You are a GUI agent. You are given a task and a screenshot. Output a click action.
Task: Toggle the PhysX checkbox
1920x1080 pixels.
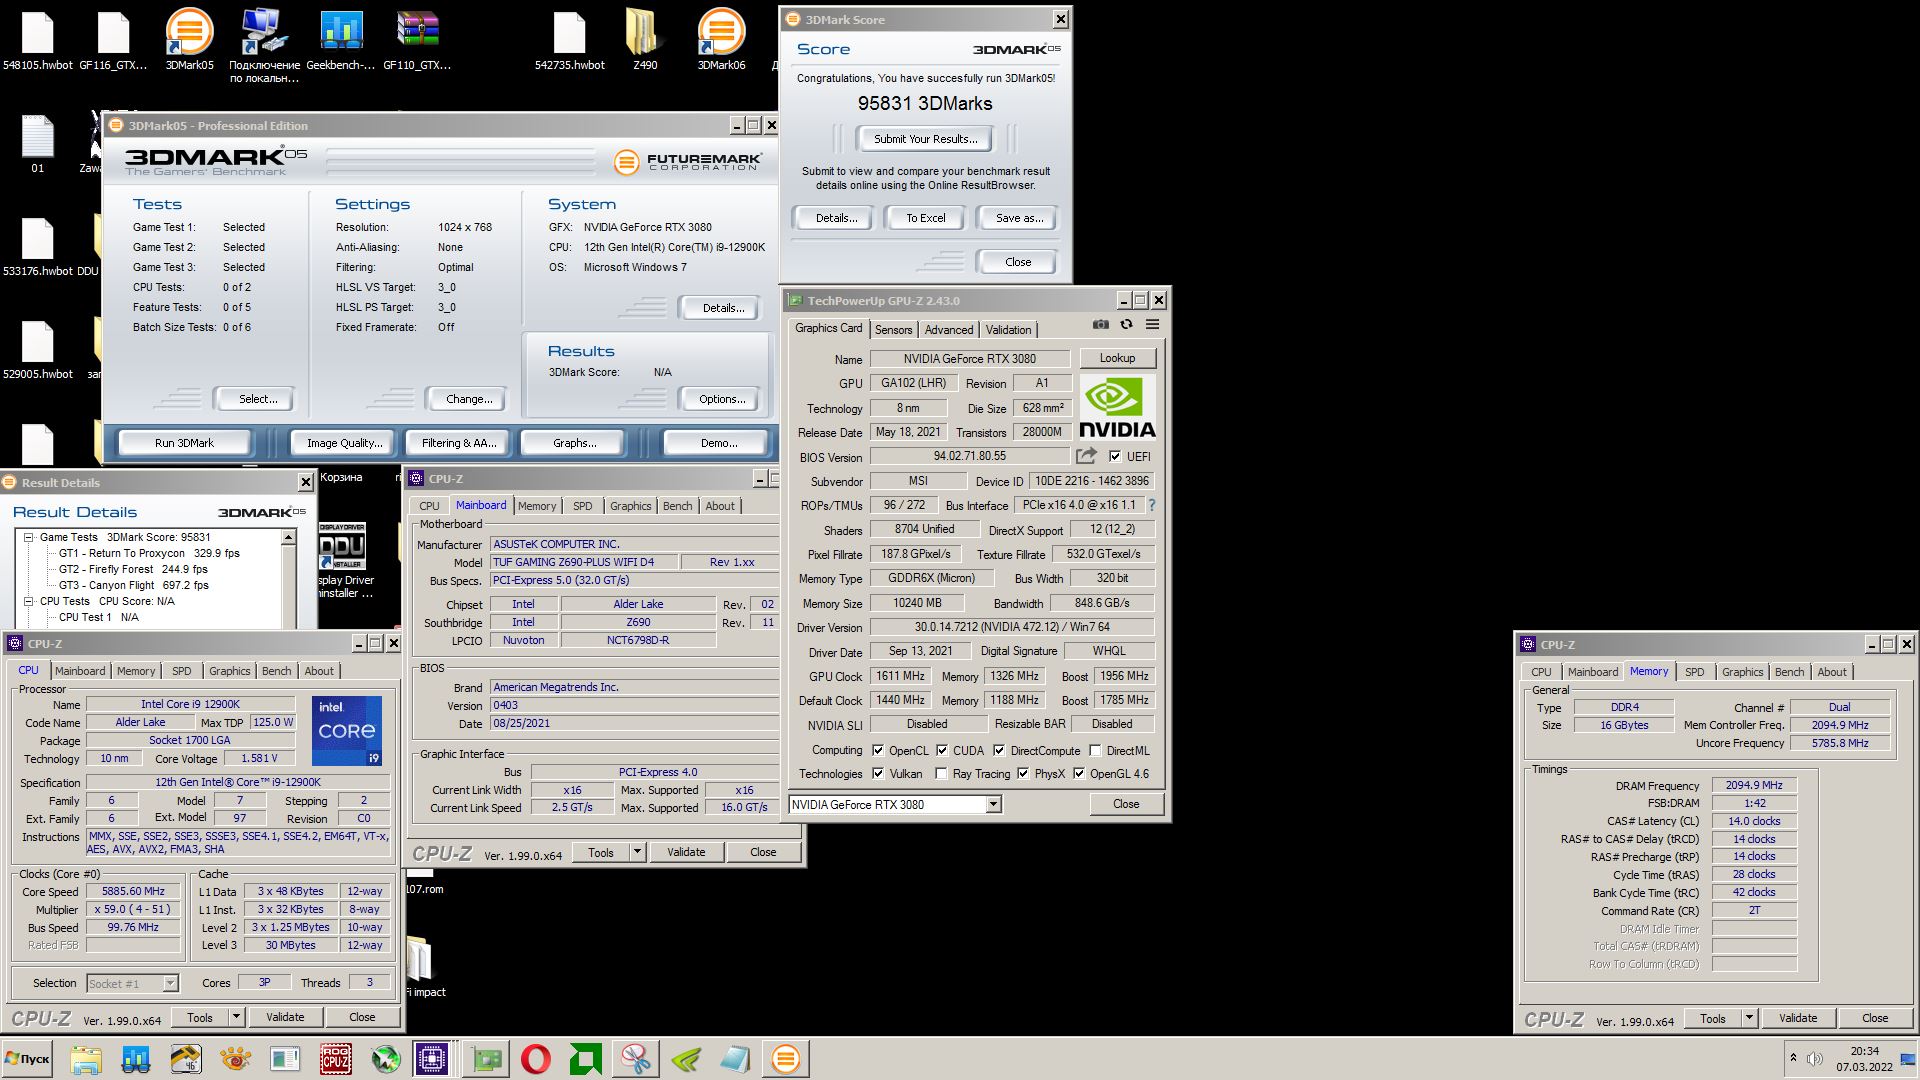pyautogui.click(x=1023, y=773)
